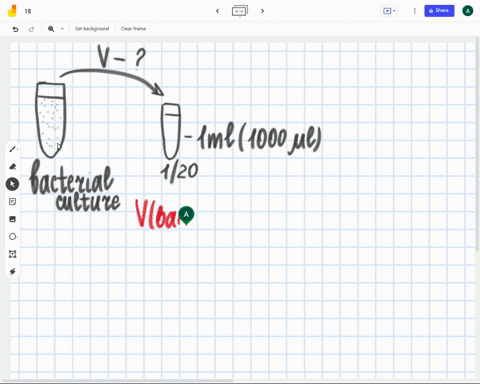480x384 pixels.
Task: Select the Pen tool
Action: [13, 149]
